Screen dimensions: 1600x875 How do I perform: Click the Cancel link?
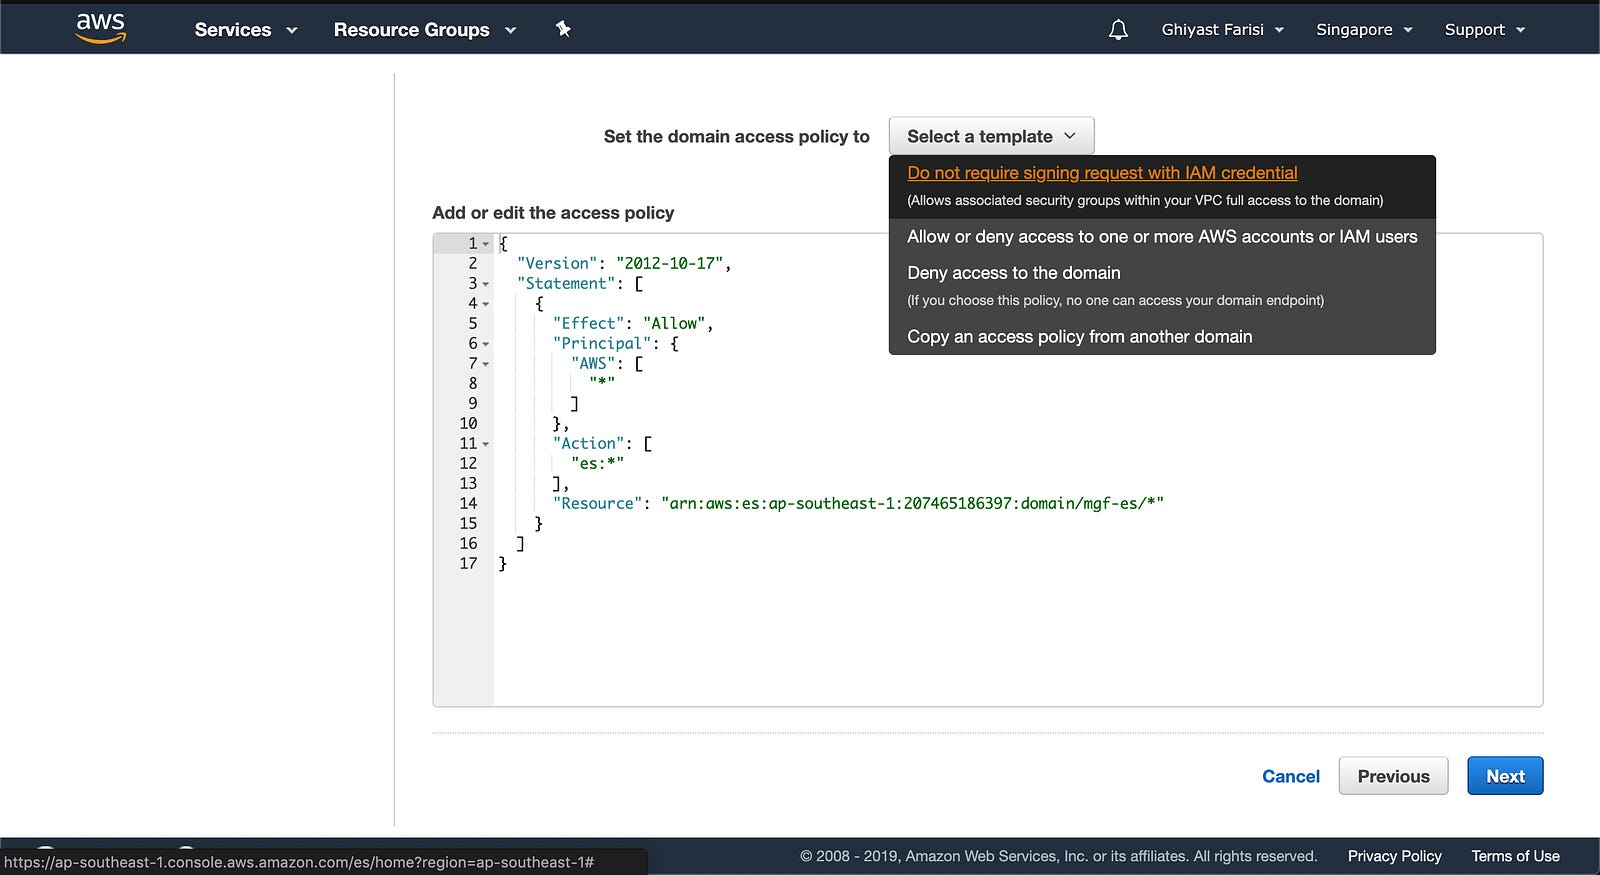click(1290, 776)
